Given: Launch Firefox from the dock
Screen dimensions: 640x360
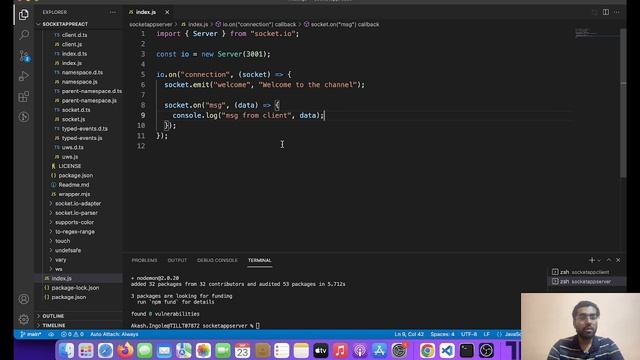Looking at the screenshot, I should (125, 350).
